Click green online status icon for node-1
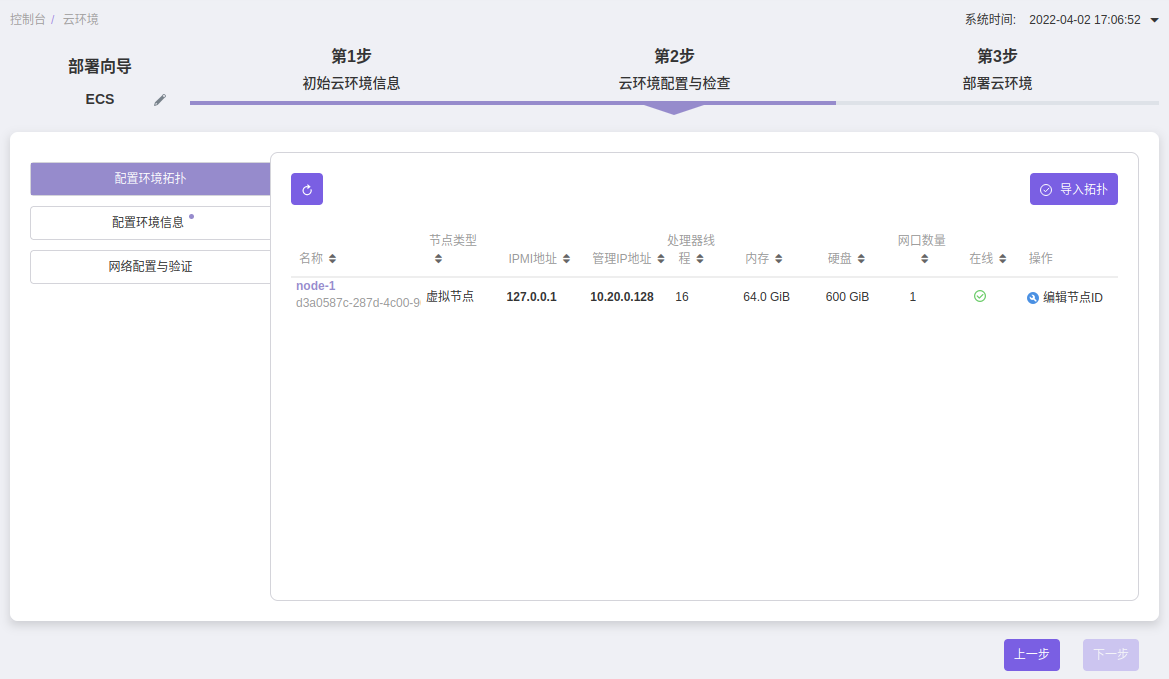This screenshot has width=1169, height=679. click(980, 297)
